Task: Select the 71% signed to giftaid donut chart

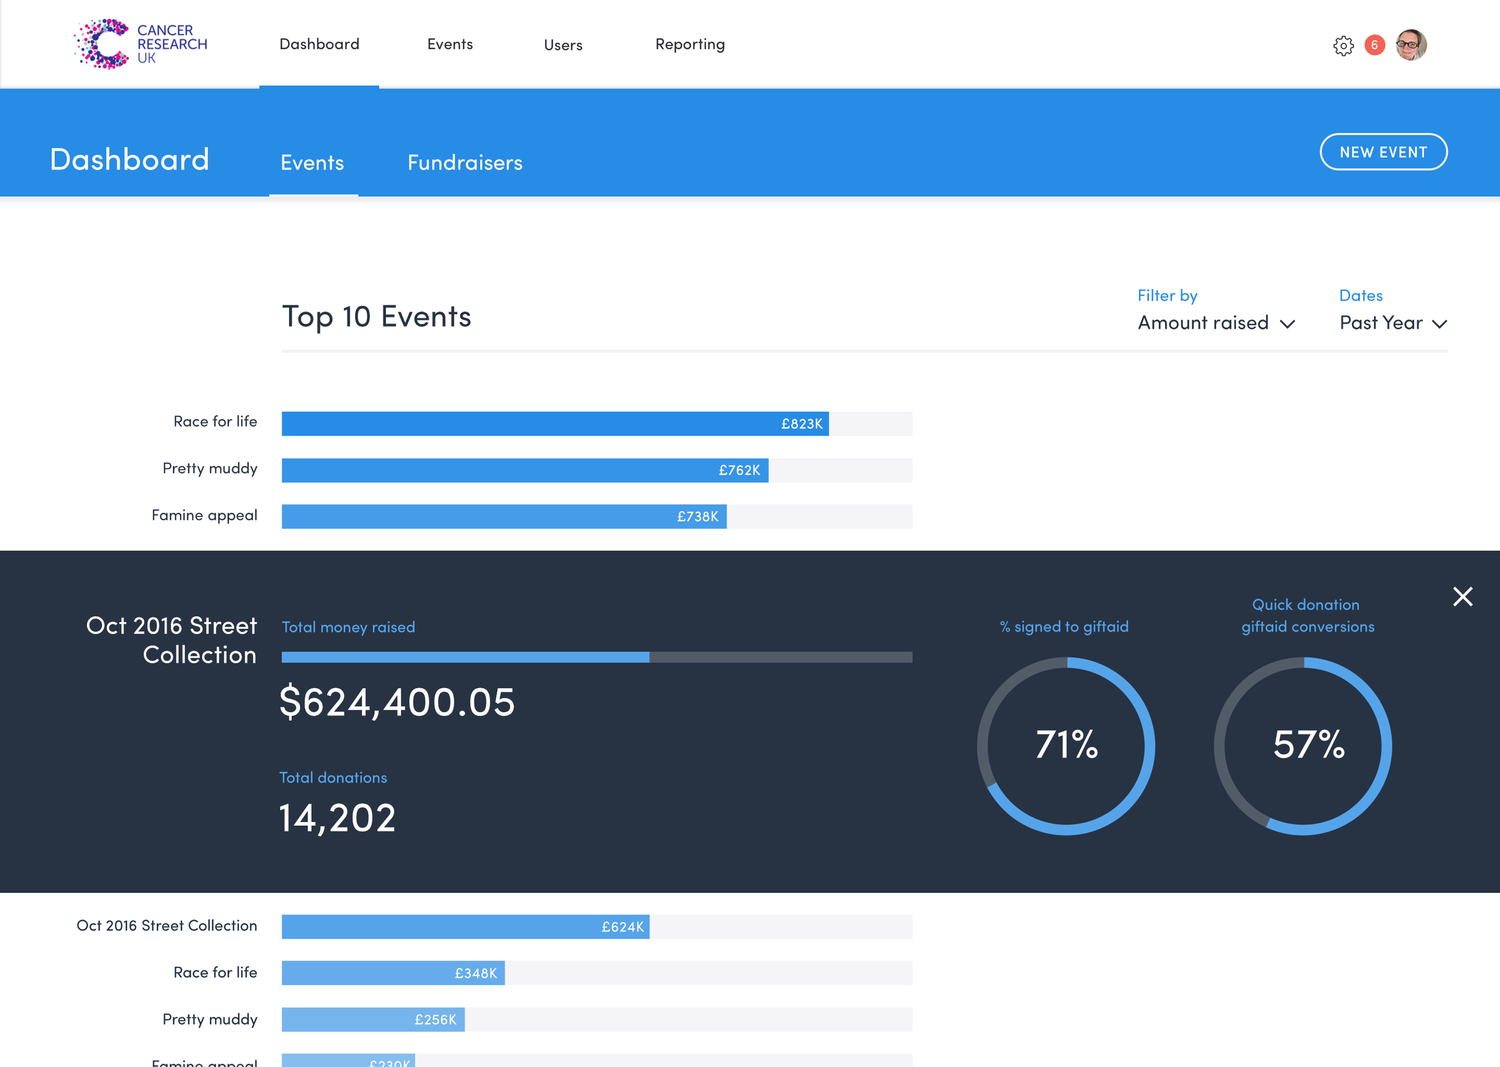Action: (1066, 745)
